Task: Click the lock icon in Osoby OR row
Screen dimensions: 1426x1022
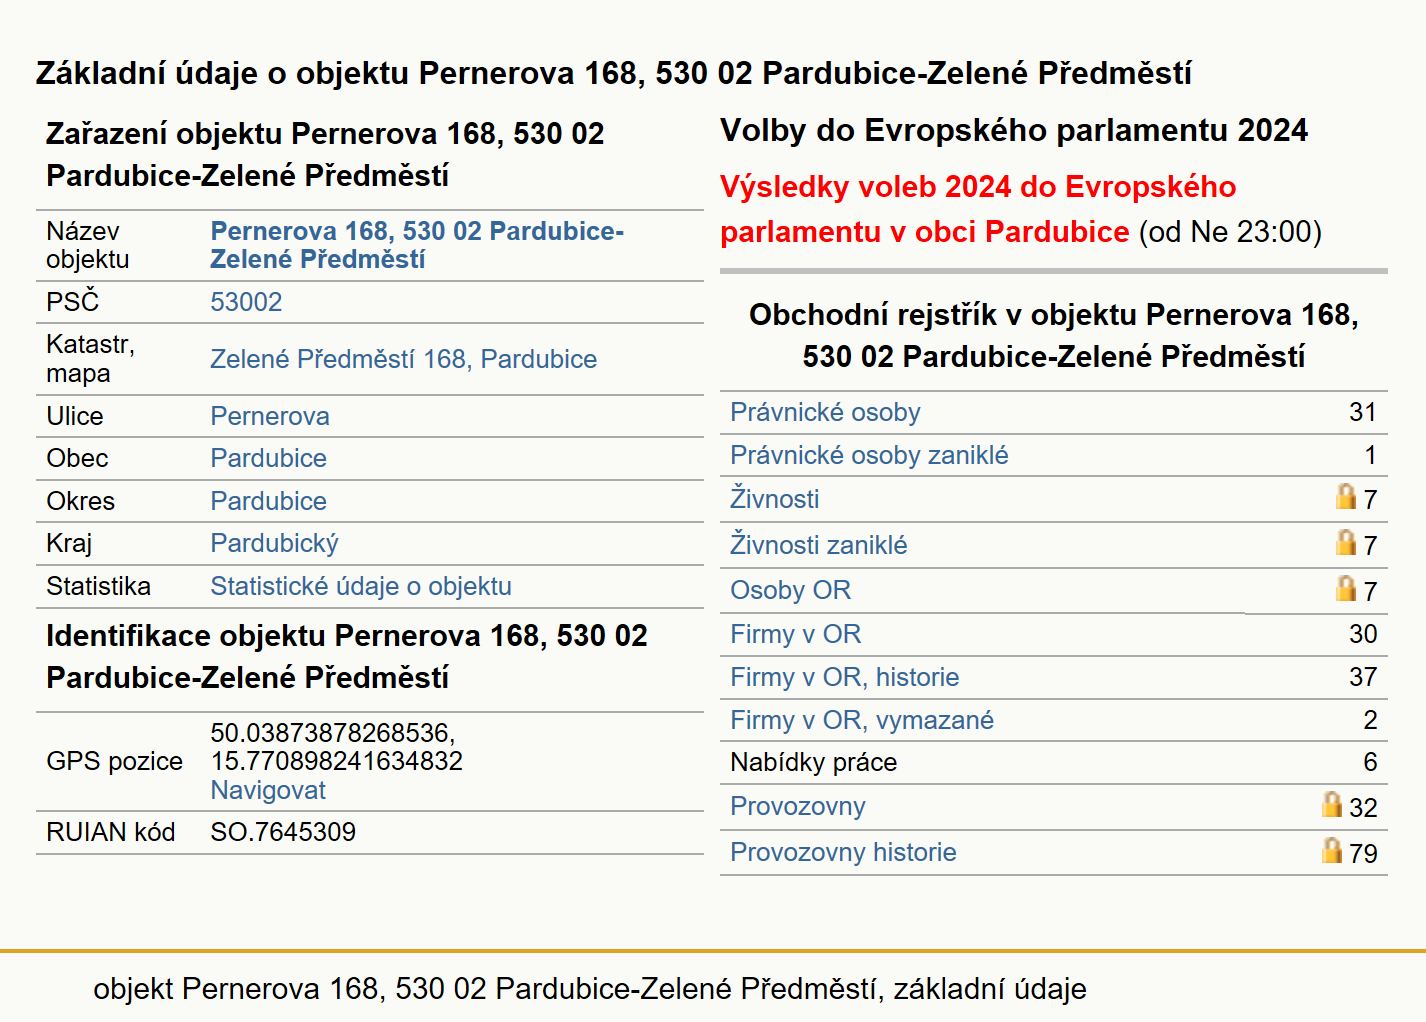Action: [x=1346, y=588]
